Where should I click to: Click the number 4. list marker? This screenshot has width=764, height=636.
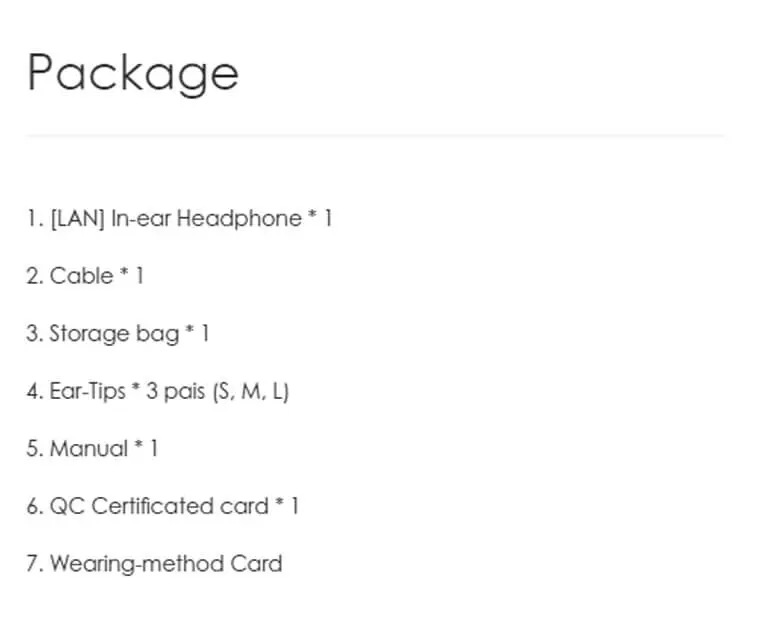point(36,391)
